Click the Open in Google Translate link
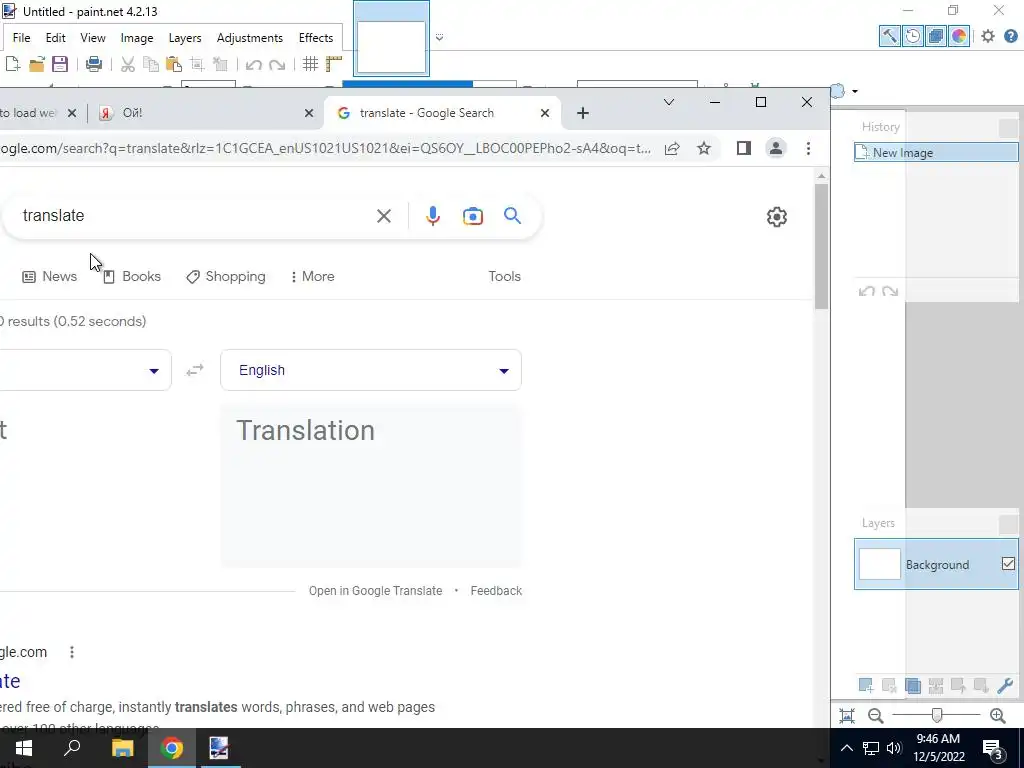This screenshot has width=1024, height=768. pyautogui.click(x=376, y=590)
